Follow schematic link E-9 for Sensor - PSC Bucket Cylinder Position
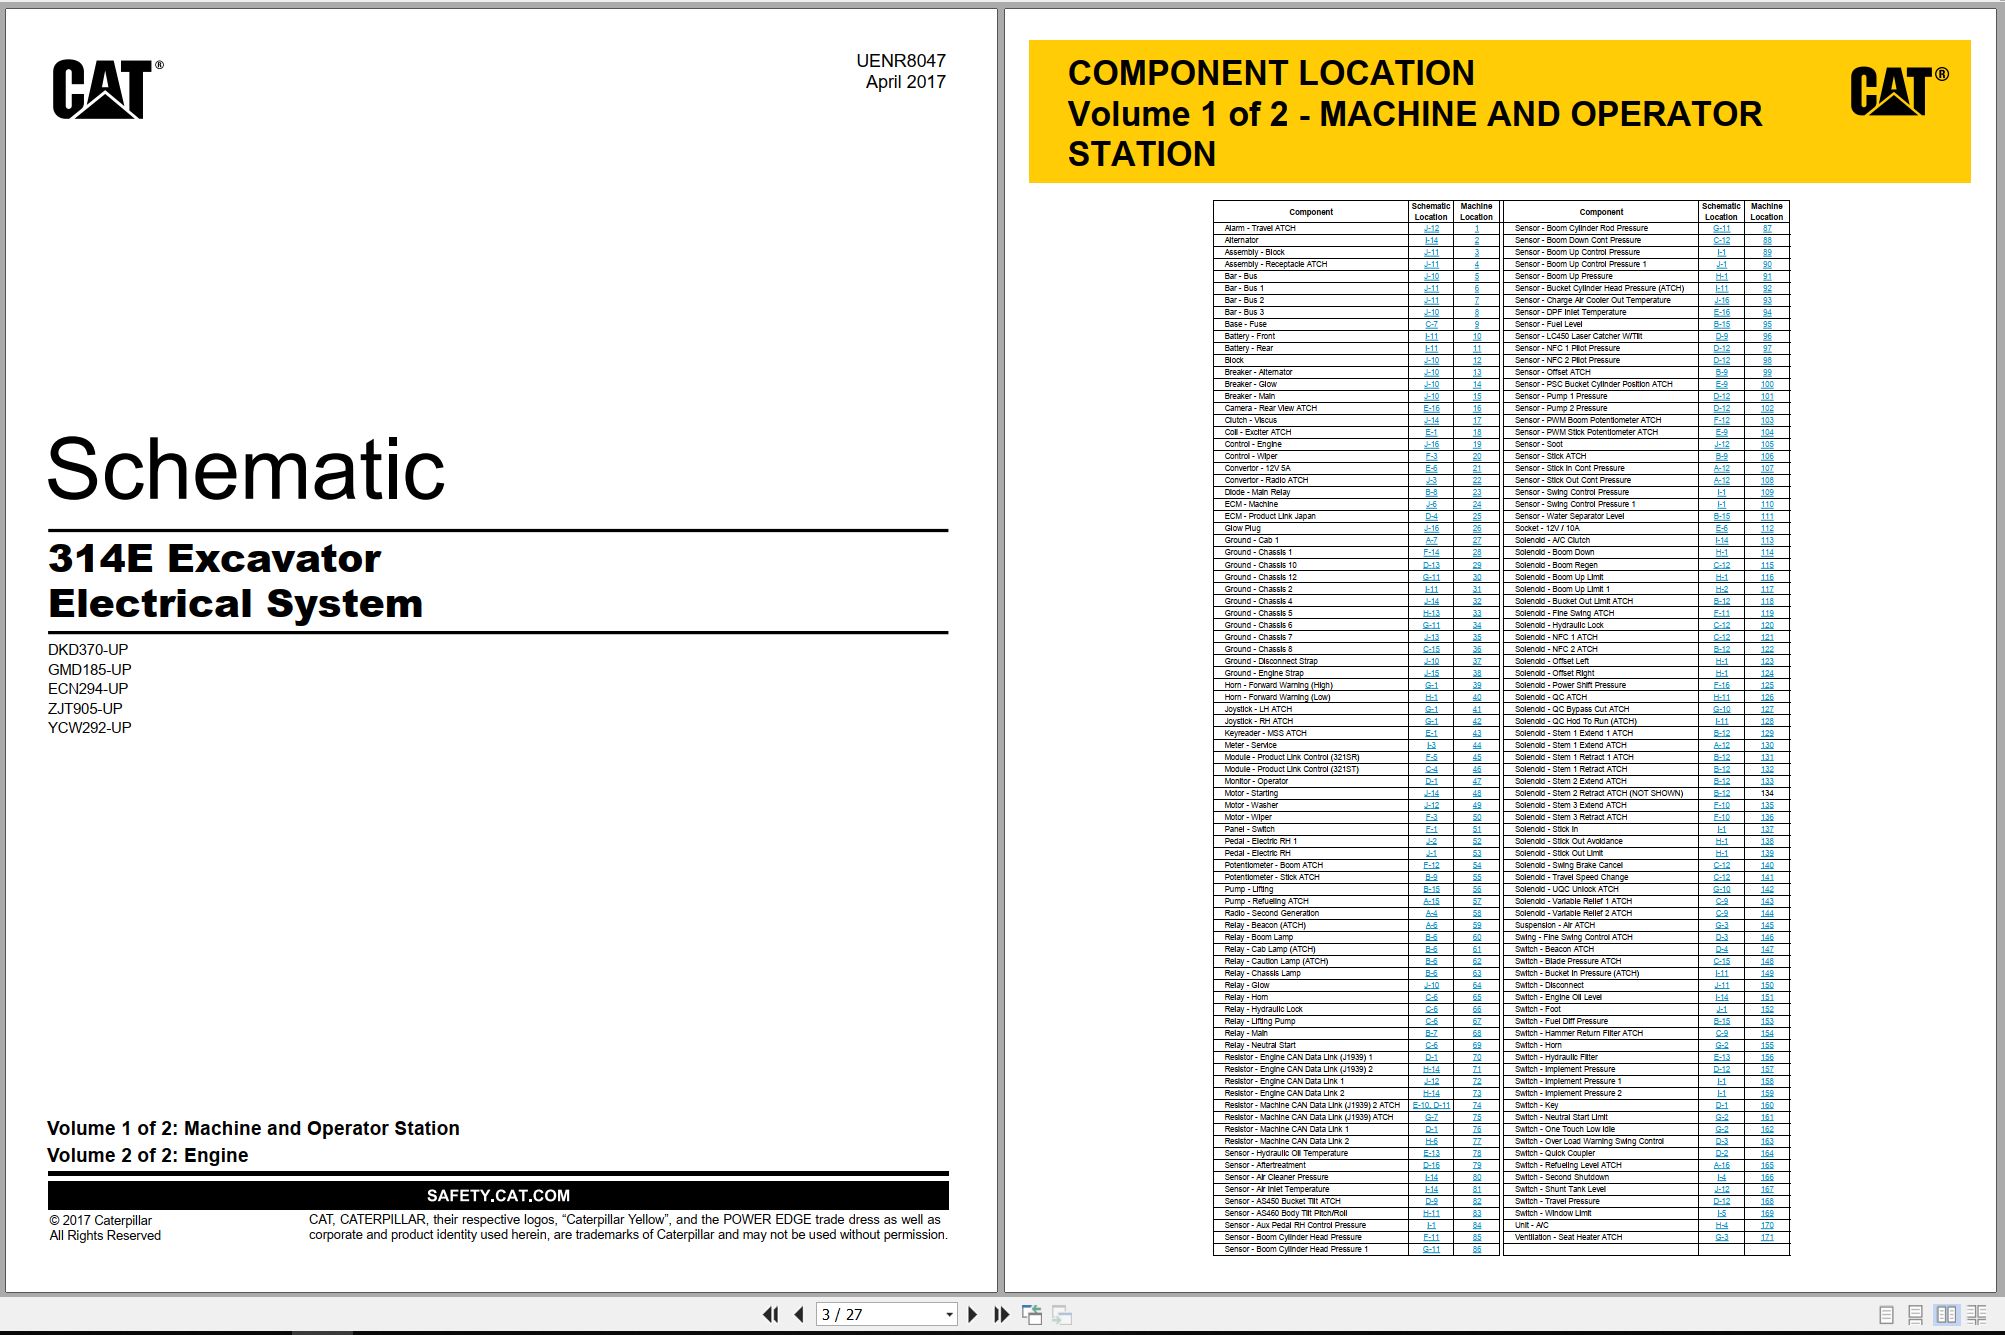 (1721, 385)
